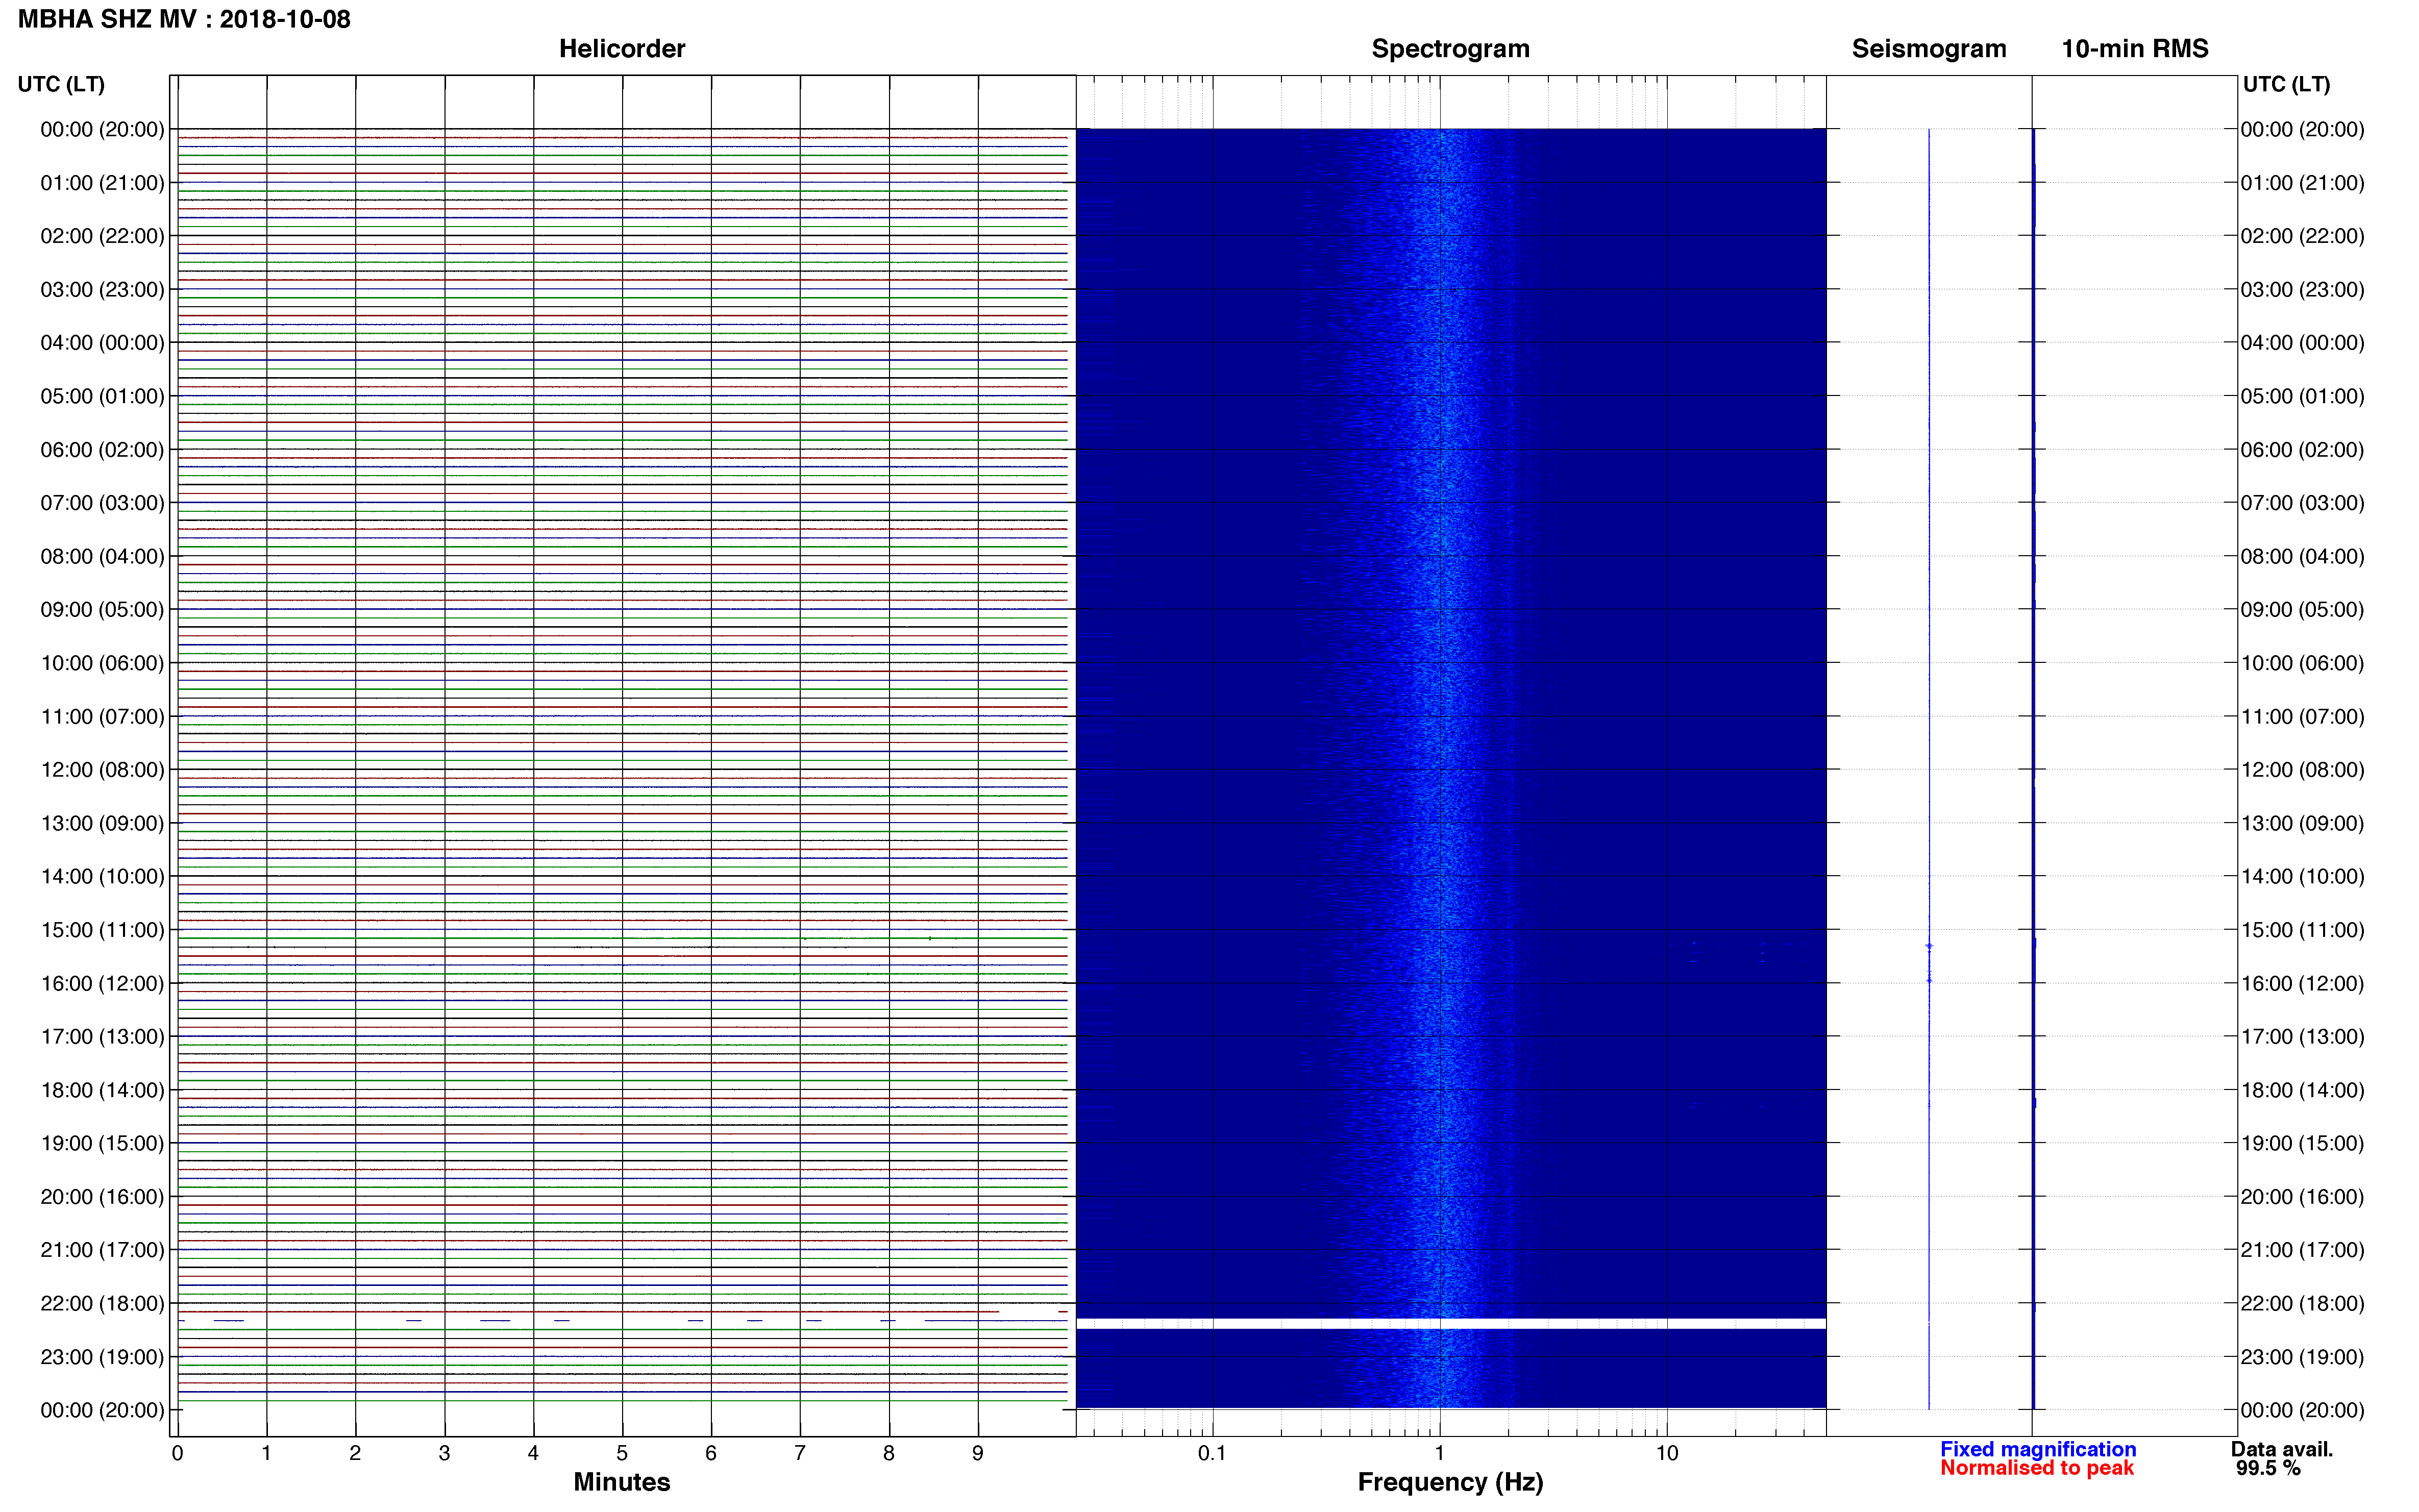Click the 'UTC (LT)' label beside the RMS panel
Image resolution: width=2419 pixels, height=1512 pixels.
[x=2286, y=84]
